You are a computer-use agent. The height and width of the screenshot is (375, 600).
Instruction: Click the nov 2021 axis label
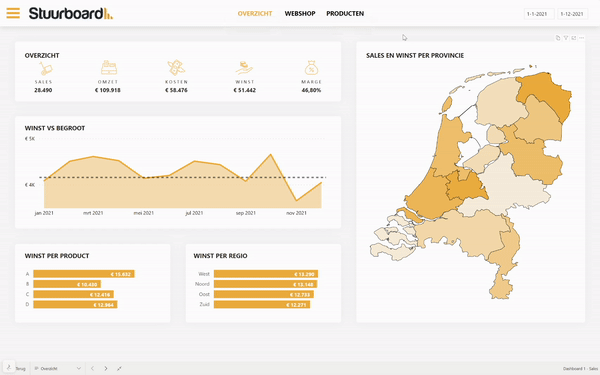coord(296,213)
